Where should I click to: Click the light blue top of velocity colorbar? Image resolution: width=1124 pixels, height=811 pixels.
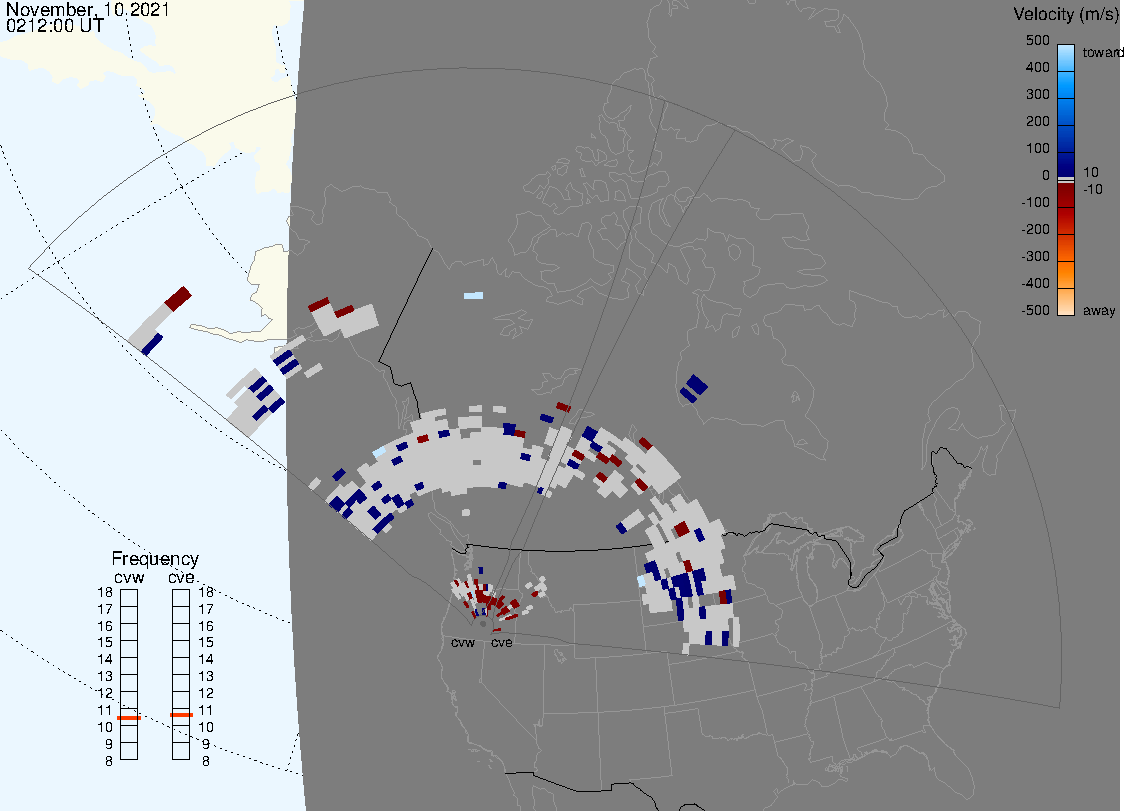pyautogui.click(x=1066, y=57)
